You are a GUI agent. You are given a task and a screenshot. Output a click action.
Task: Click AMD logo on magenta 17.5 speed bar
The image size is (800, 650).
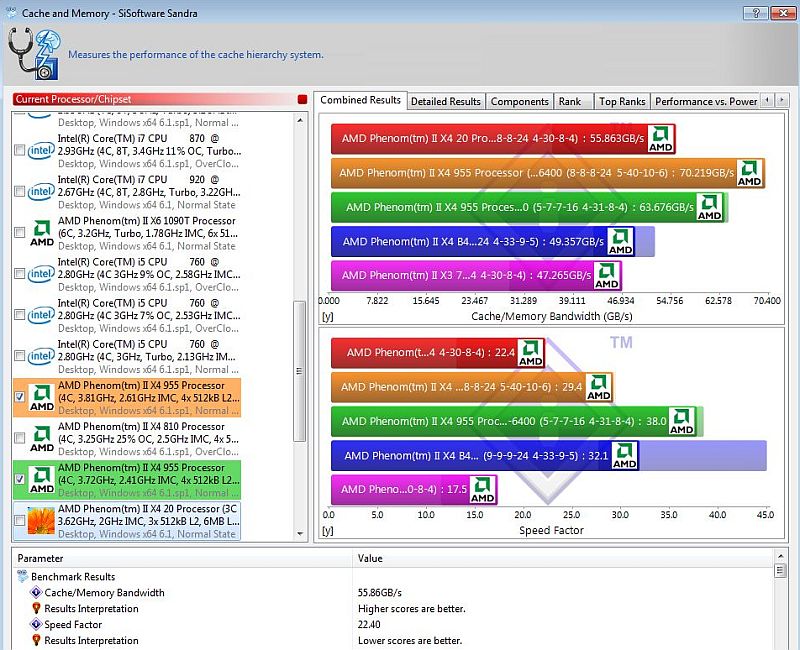[x=482, y=489]
